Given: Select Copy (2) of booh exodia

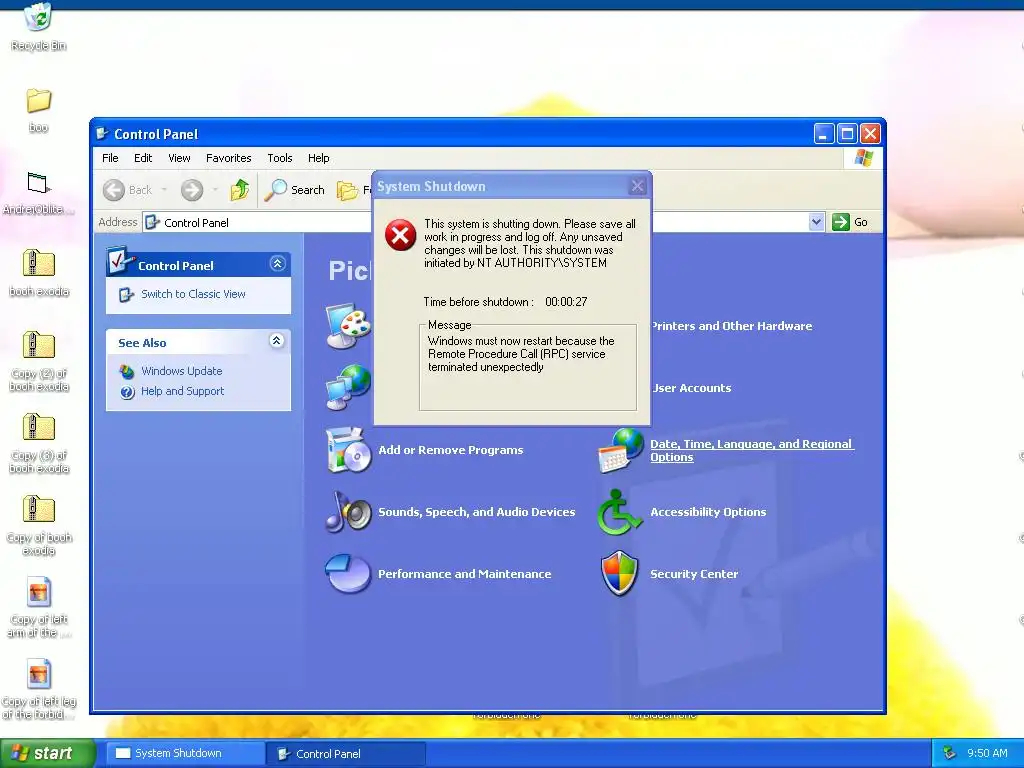Looking at the screenshot, I should pyautogui.click(x=39, y=346).
